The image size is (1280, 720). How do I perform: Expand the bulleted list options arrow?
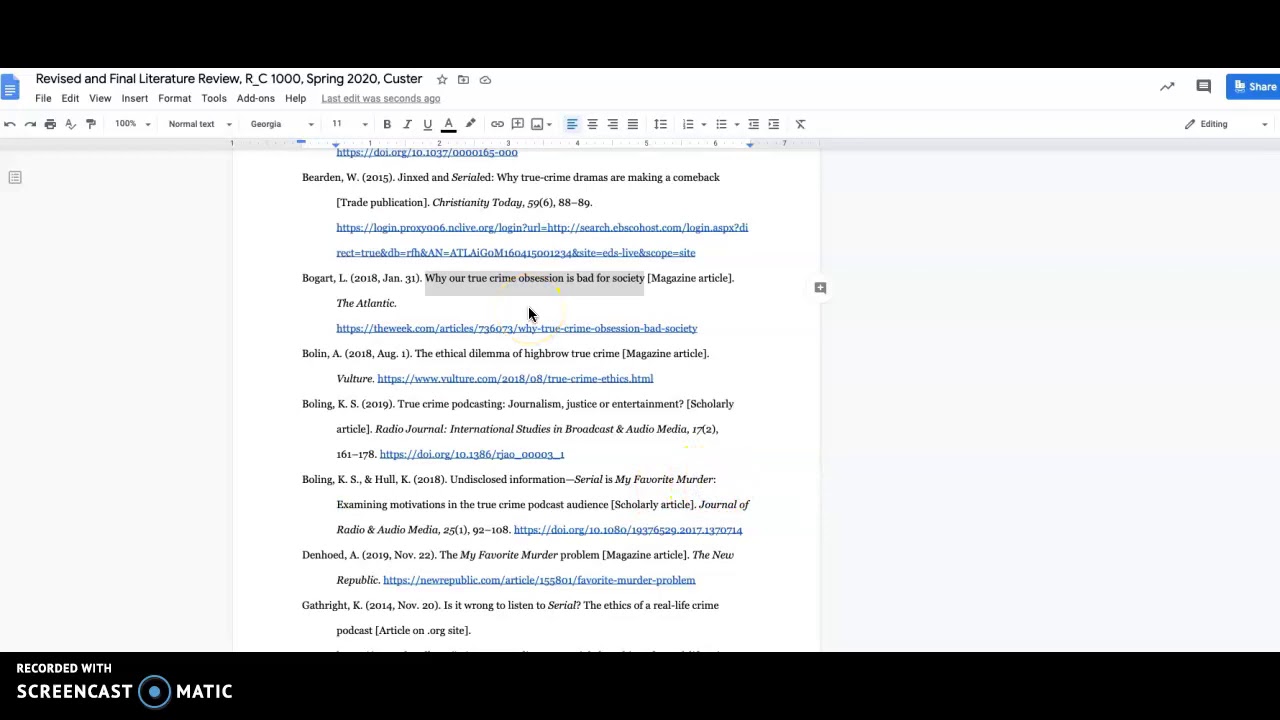(736, 125)
